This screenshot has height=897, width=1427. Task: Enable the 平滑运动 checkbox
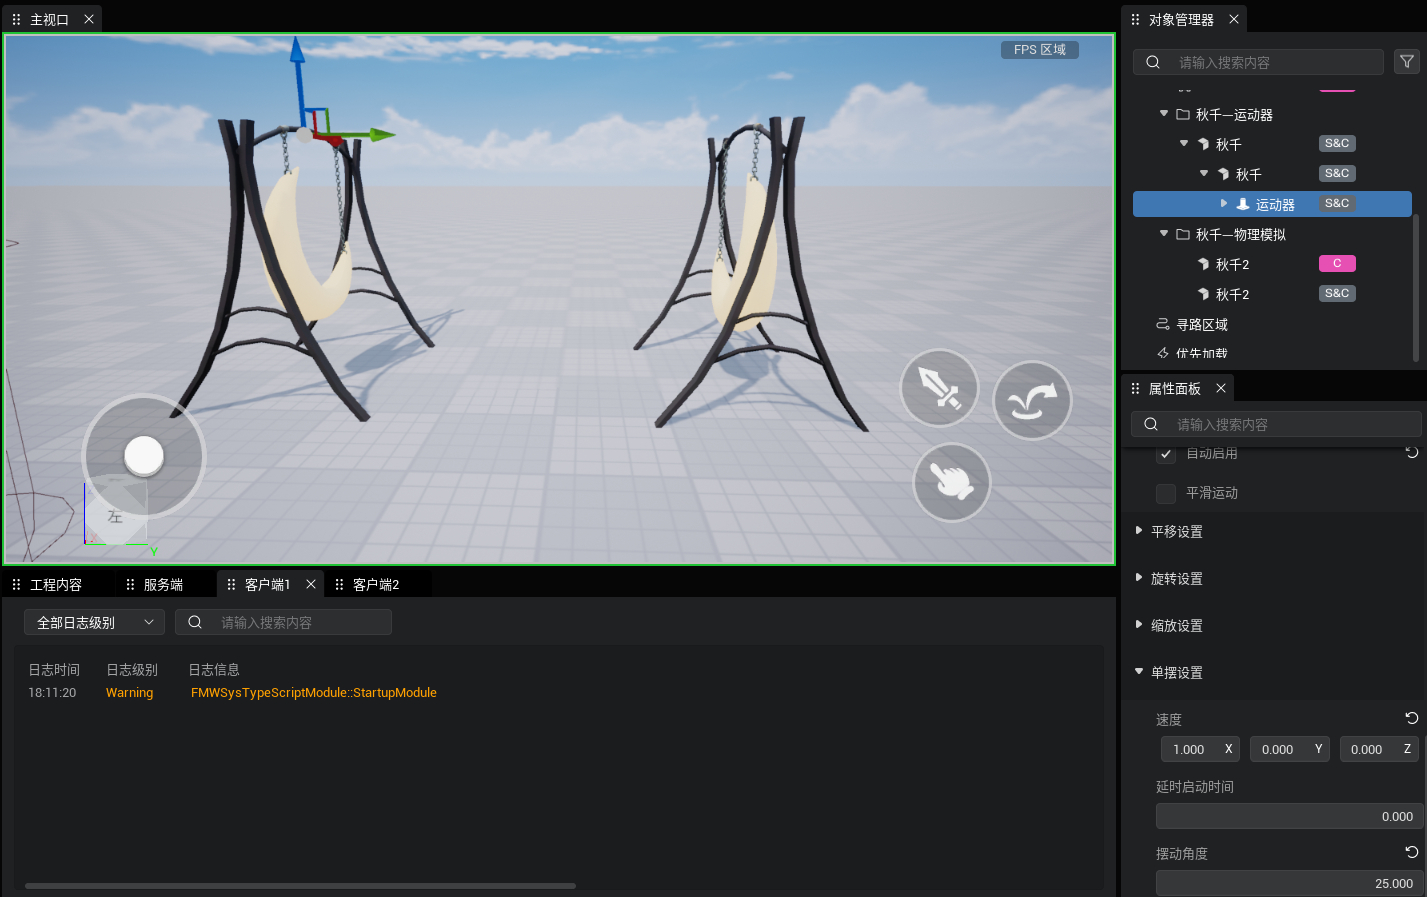tap(1166, 493)
